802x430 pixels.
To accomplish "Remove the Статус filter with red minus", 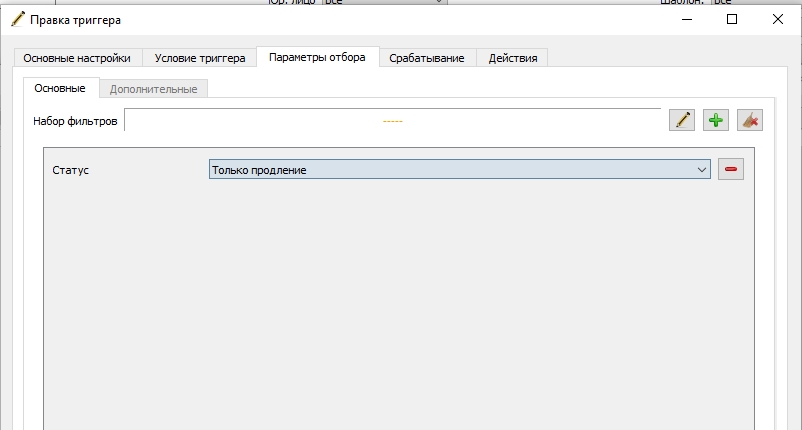I will click(731, 169).
